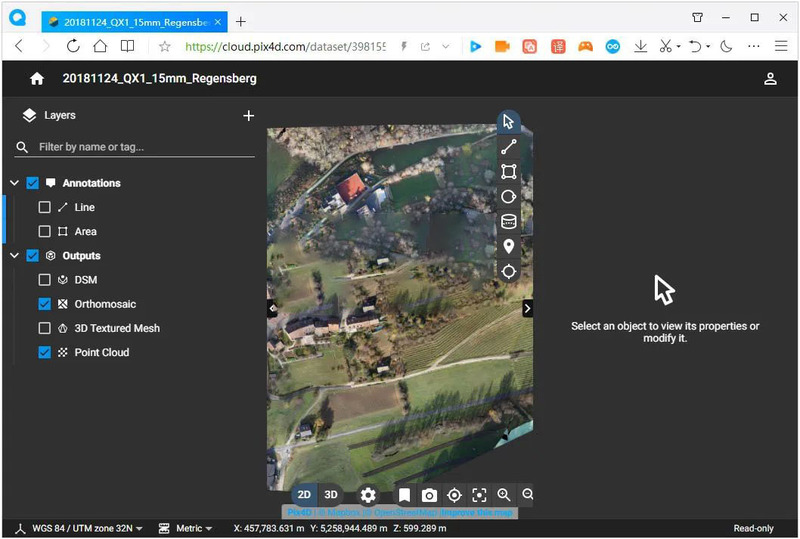This screenshot has height=539, width=800.
Task: Click the Read-only status text
Action: coord(753,528)
